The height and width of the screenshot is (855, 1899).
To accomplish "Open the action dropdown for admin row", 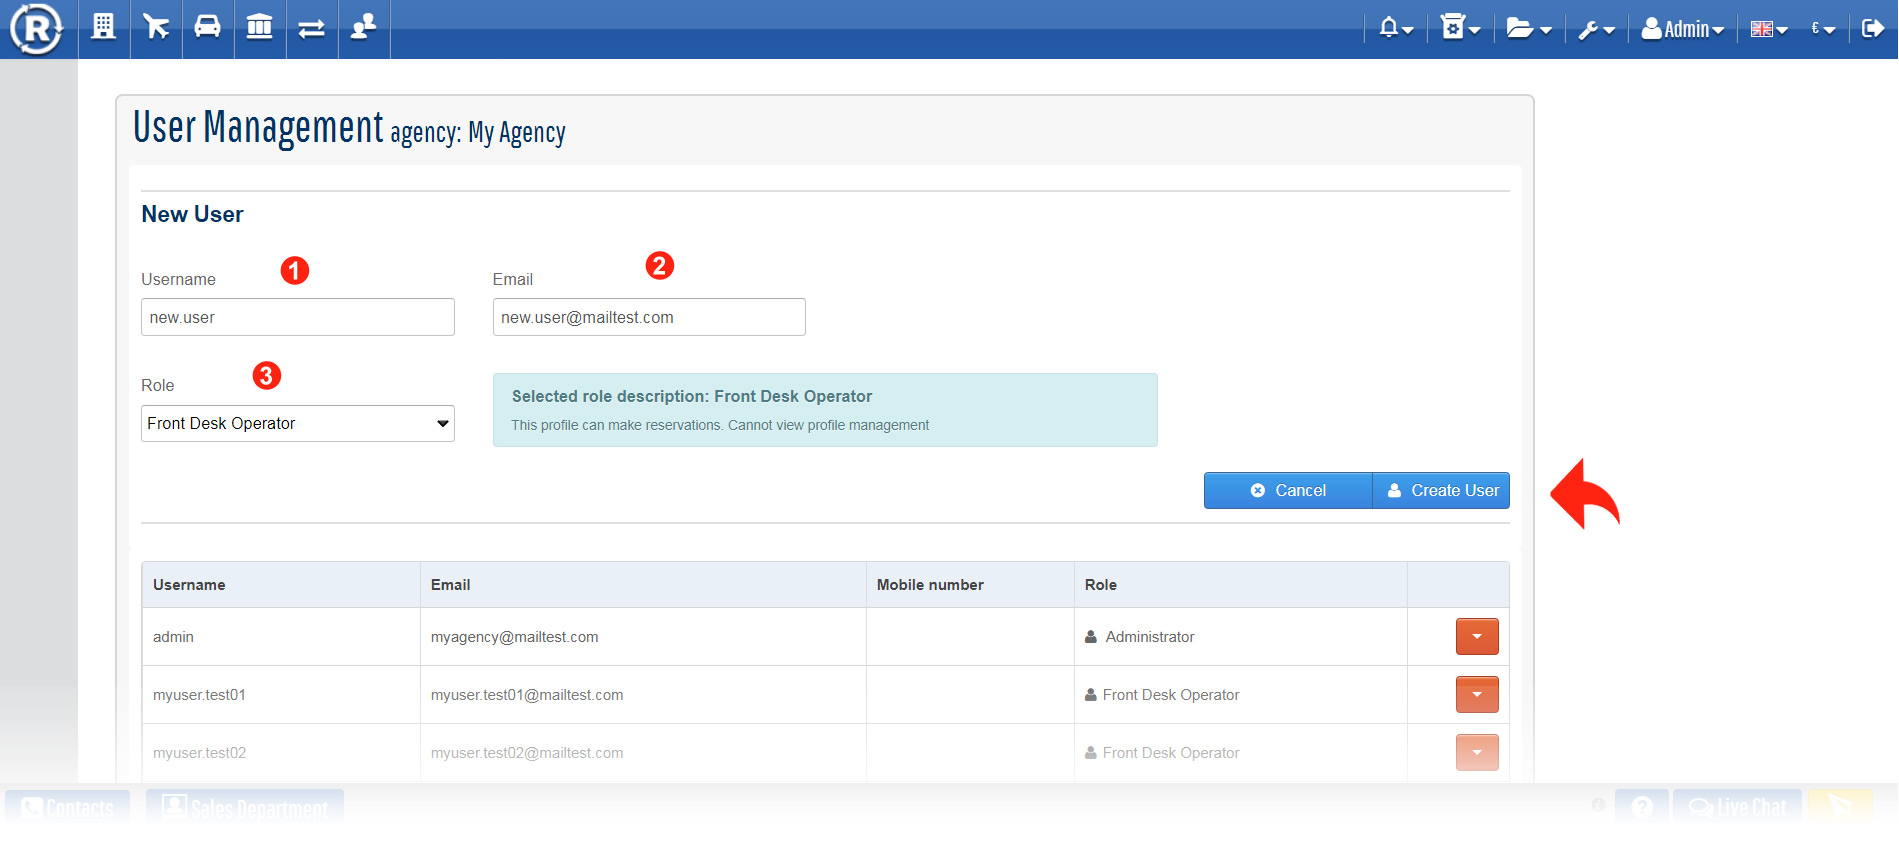I will [x=1476, y=637].
